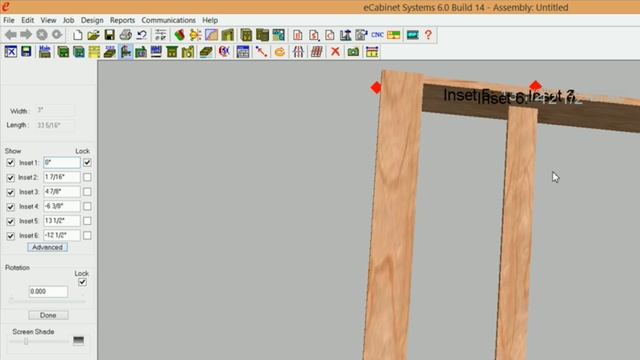Click the Print icon
The height and width of the screenshot is (360, 640).
(125, 35)
